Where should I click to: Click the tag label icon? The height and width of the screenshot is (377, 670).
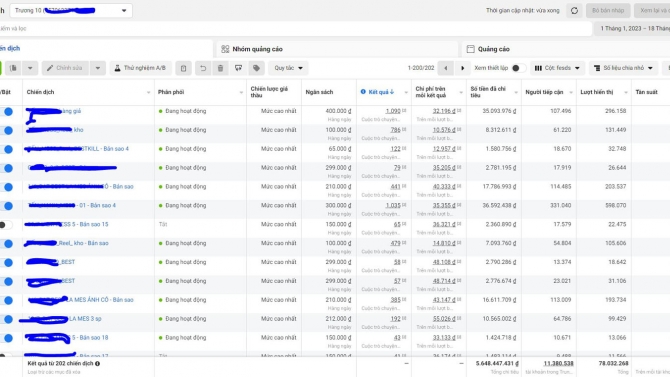[x=256, y=68]
